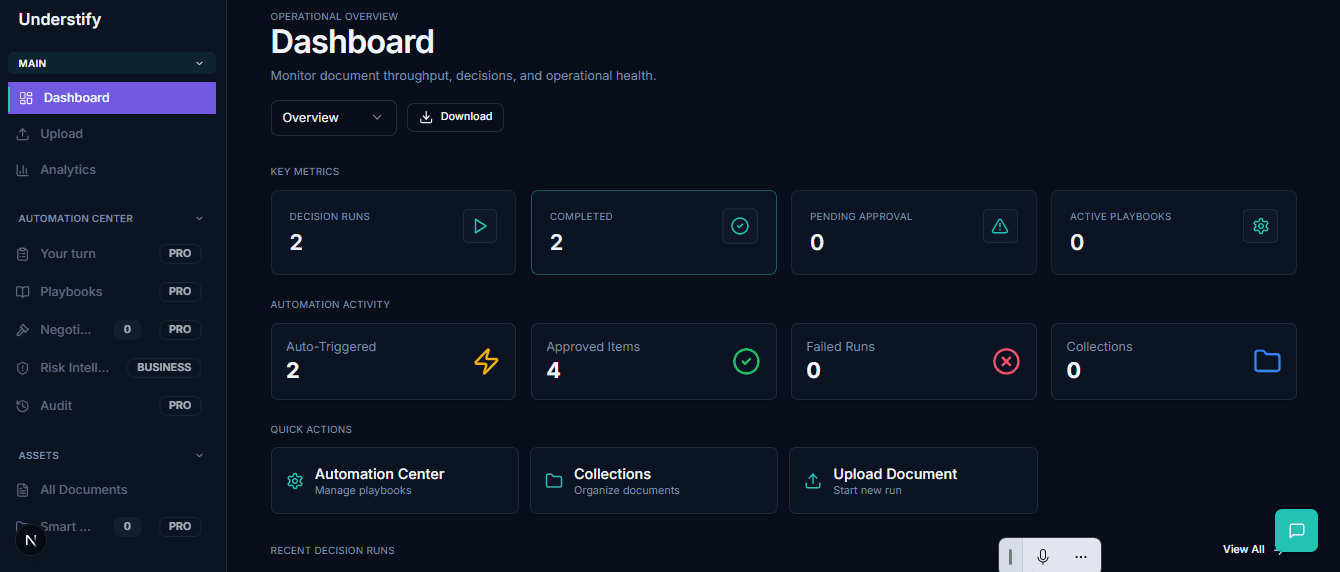Click the upload icon beside Upload Document
This screenshot has width=1340, height=572.
(x=813, y=481)
